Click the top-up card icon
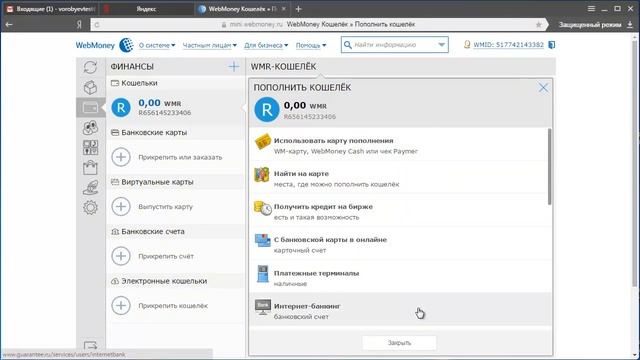640x360 pixels. coord(262,142)
